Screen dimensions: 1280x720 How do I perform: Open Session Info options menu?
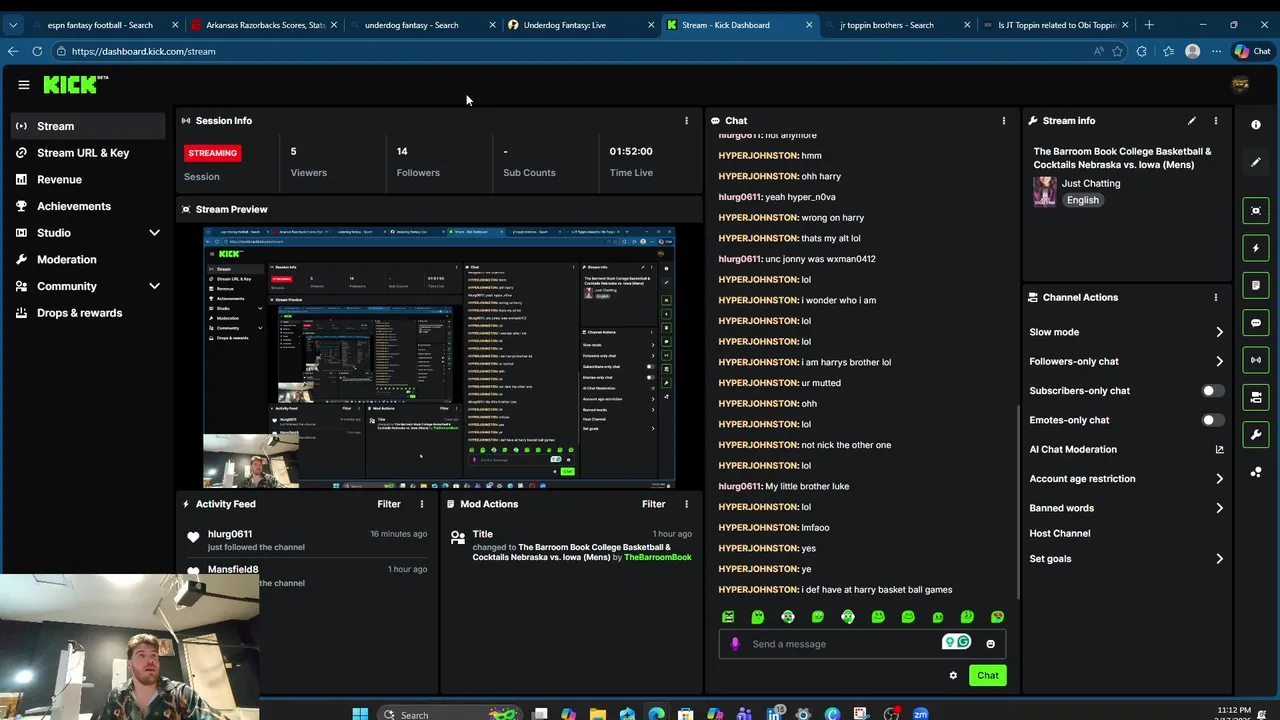pos(686,120)
